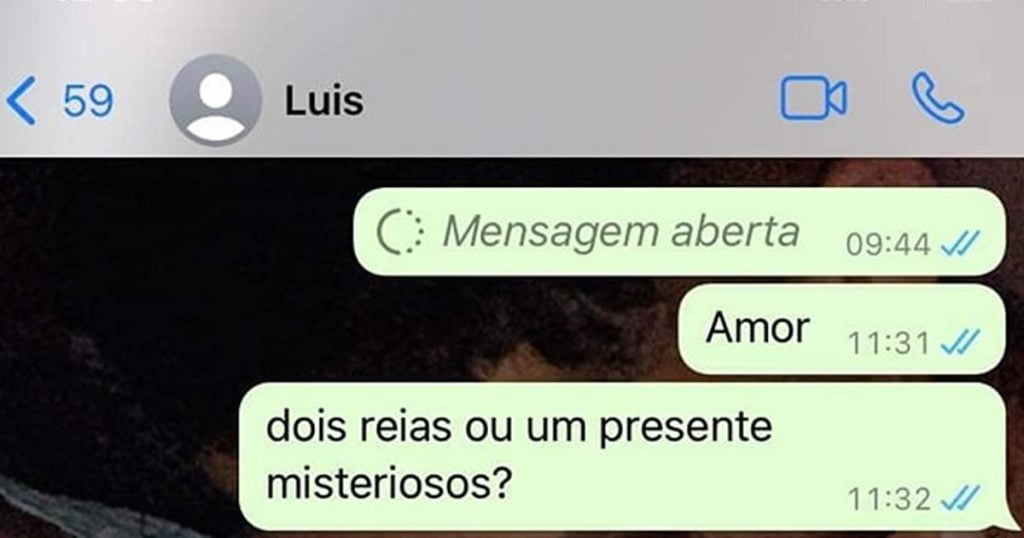The width and height of the screenshot is (1024, 538).
Task: Tap the view-once dashed circle icon
Action: (x=400, y=232)
